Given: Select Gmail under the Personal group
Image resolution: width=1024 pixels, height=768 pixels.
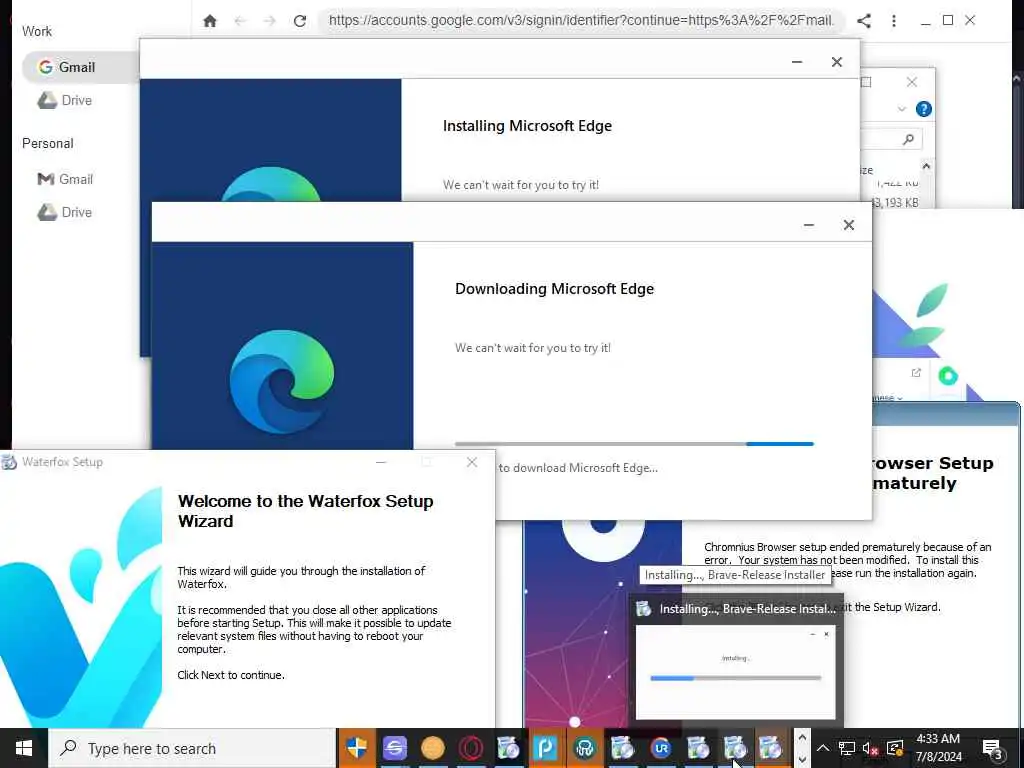Looking at the screenshot, I should point(65,179).
